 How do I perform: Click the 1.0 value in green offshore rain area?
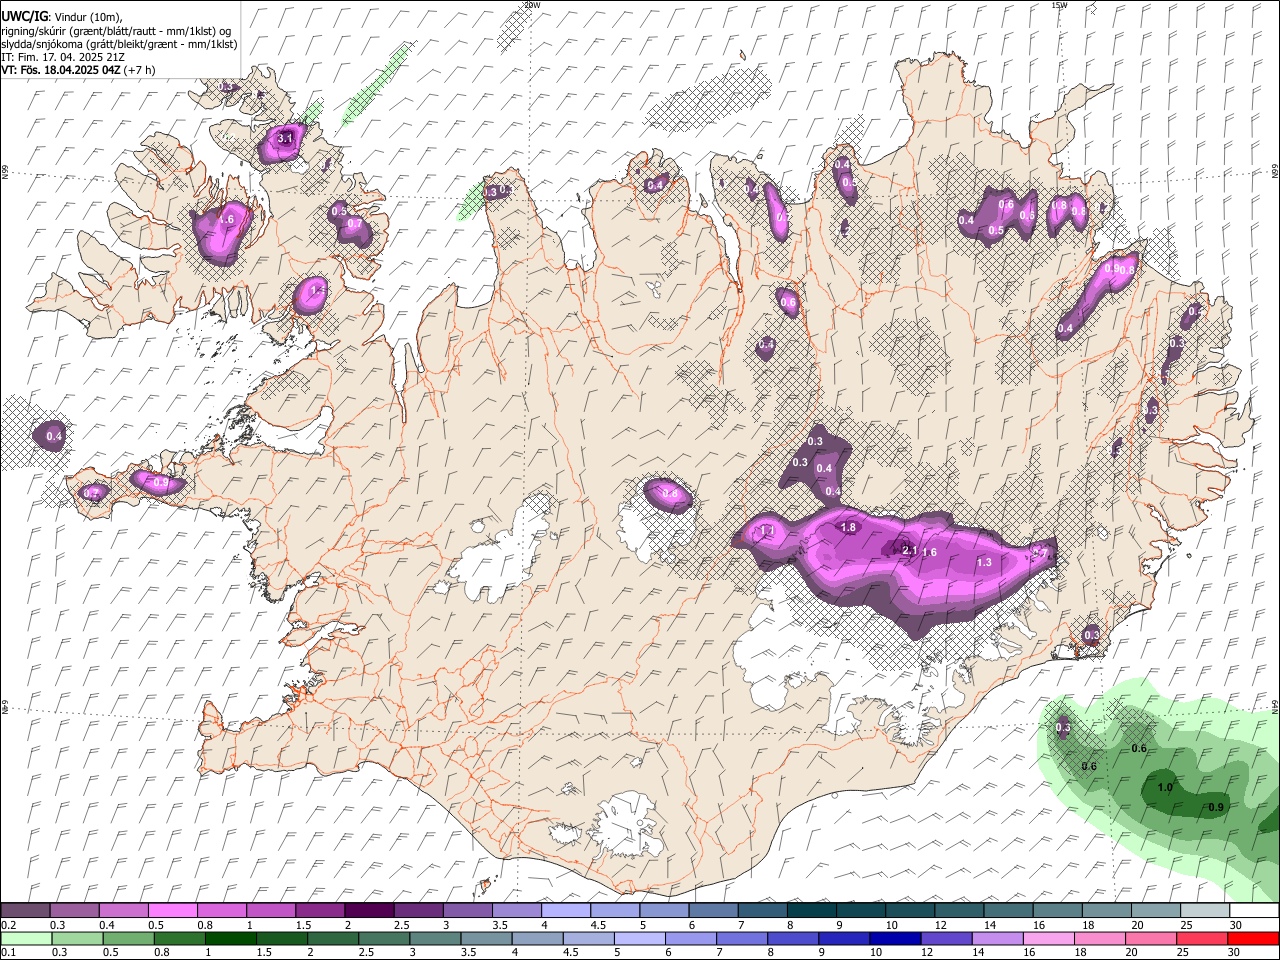[x=1165, y=787]
